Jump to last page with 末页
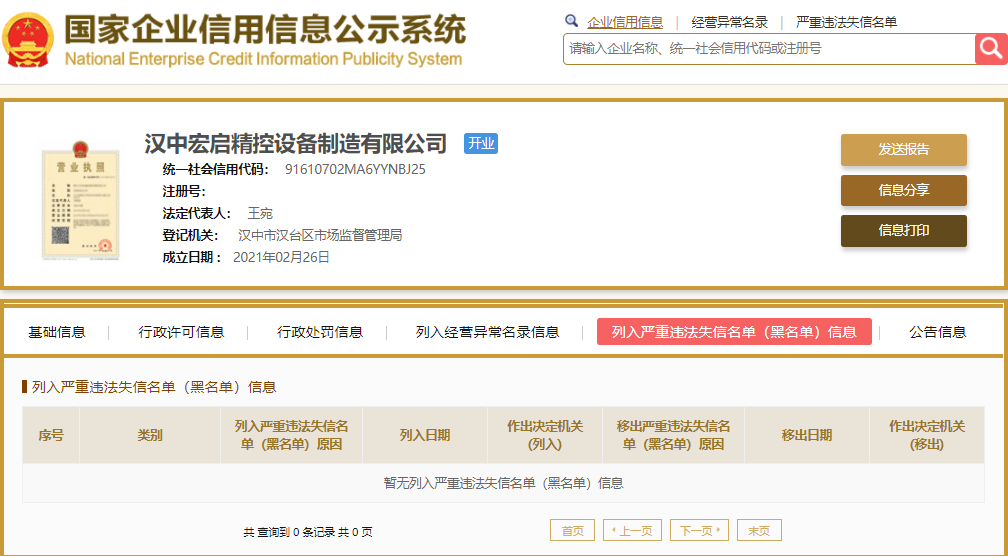The image size is (1008, 556). [x=759, y=530]
